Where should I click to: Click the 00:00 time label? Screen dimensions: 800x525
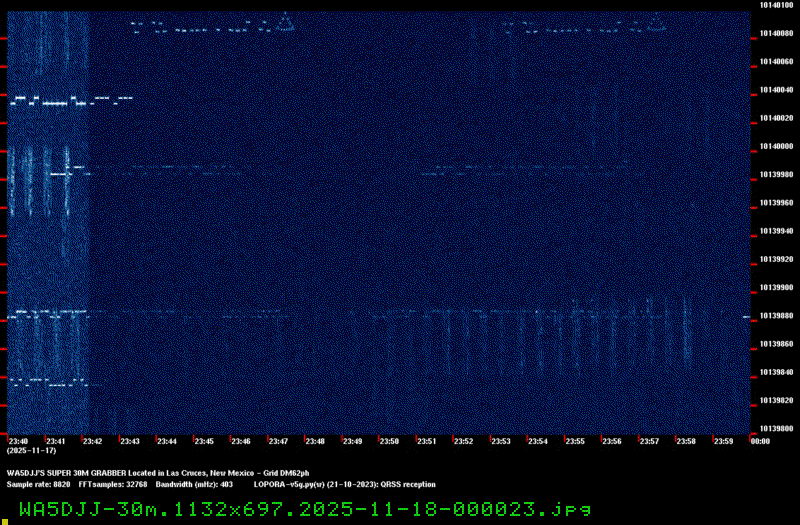tap(759, 441)
